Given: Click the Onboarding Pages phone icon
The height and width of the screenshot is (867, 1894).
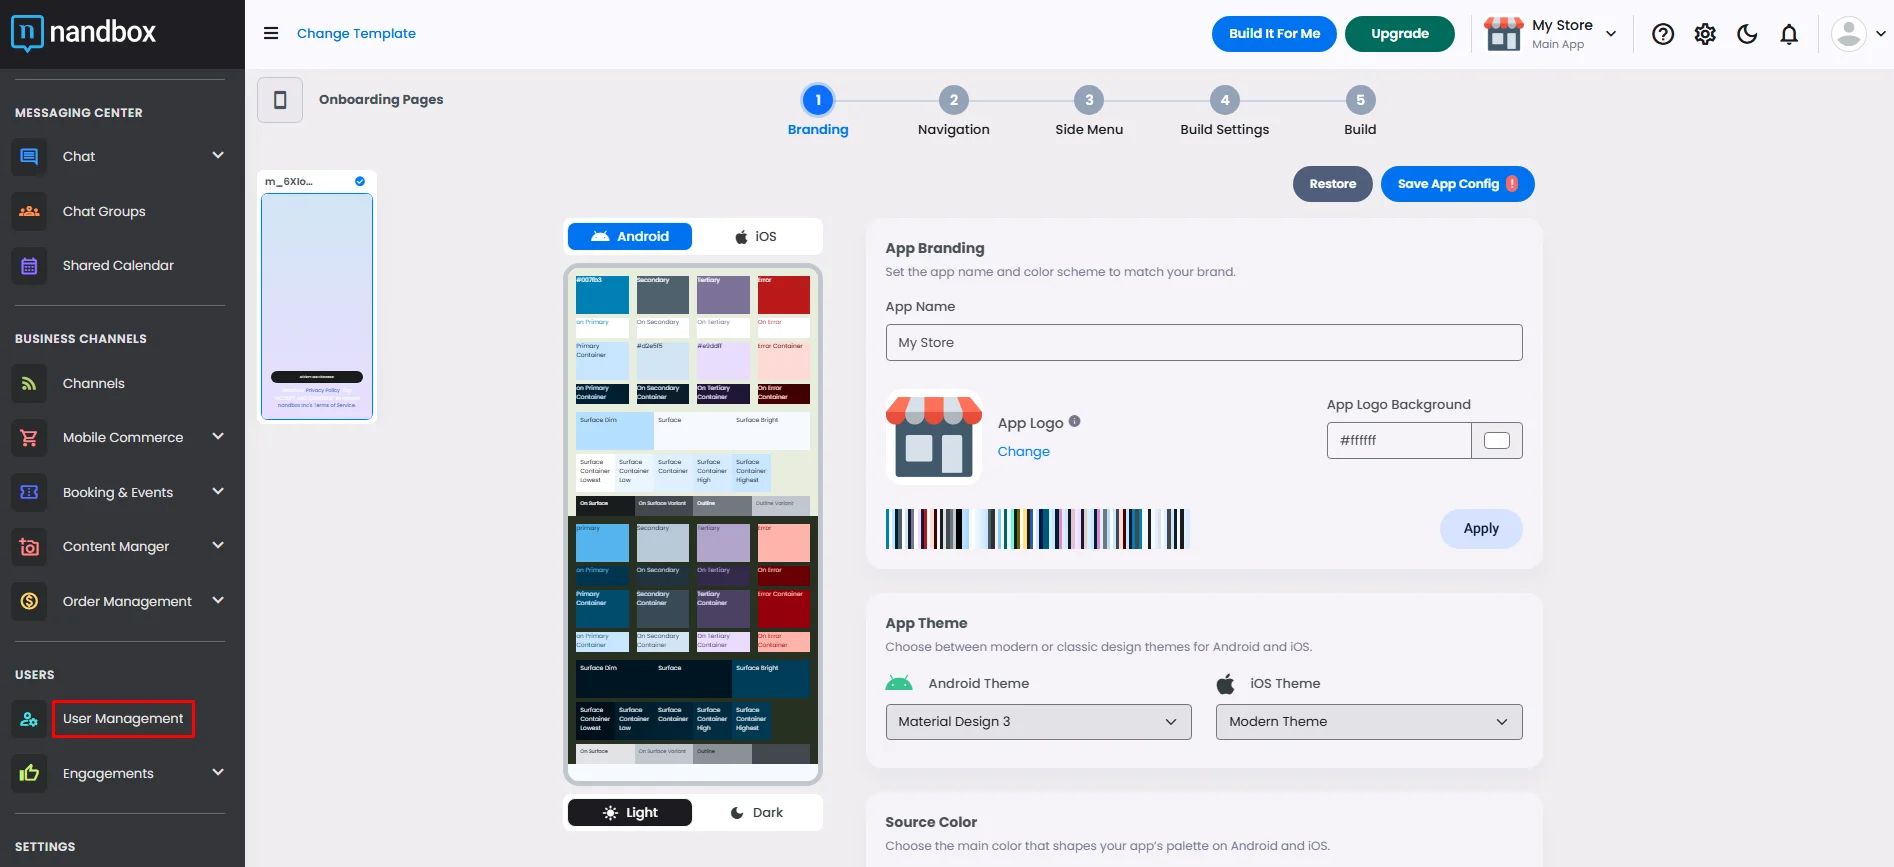Looking at the screenshot, I should [280, 100].
